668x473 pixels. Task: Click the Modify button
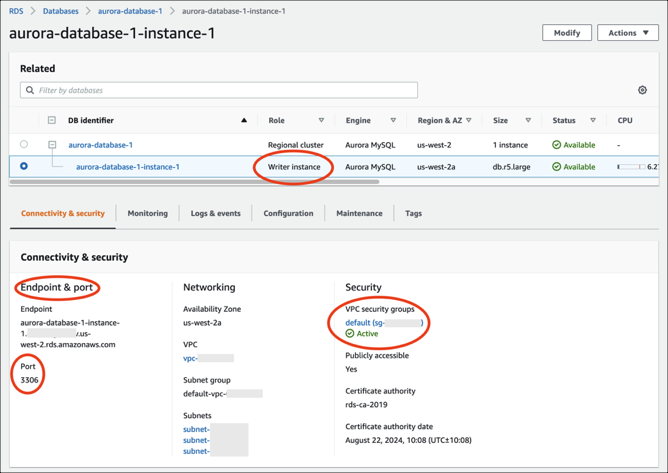(x=566, y=33)
